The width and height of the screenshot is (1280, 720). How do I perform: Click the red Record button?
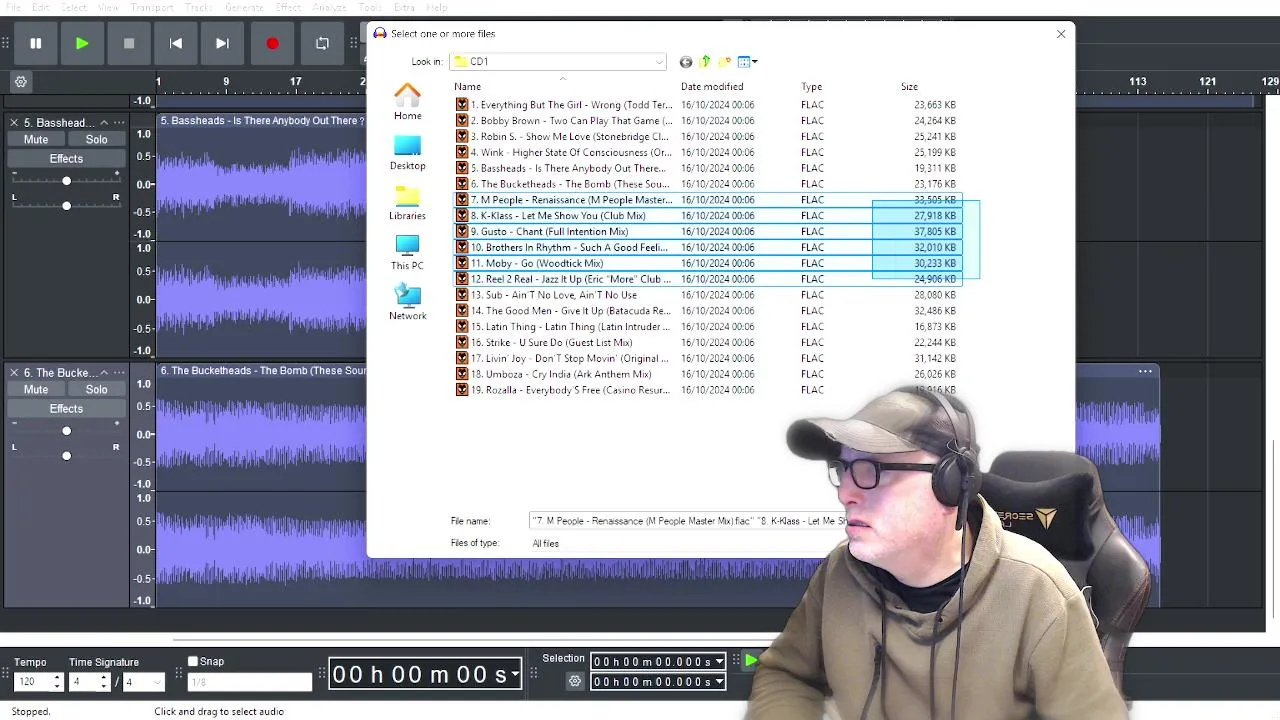pyautogui.click(x=272, y=43)
